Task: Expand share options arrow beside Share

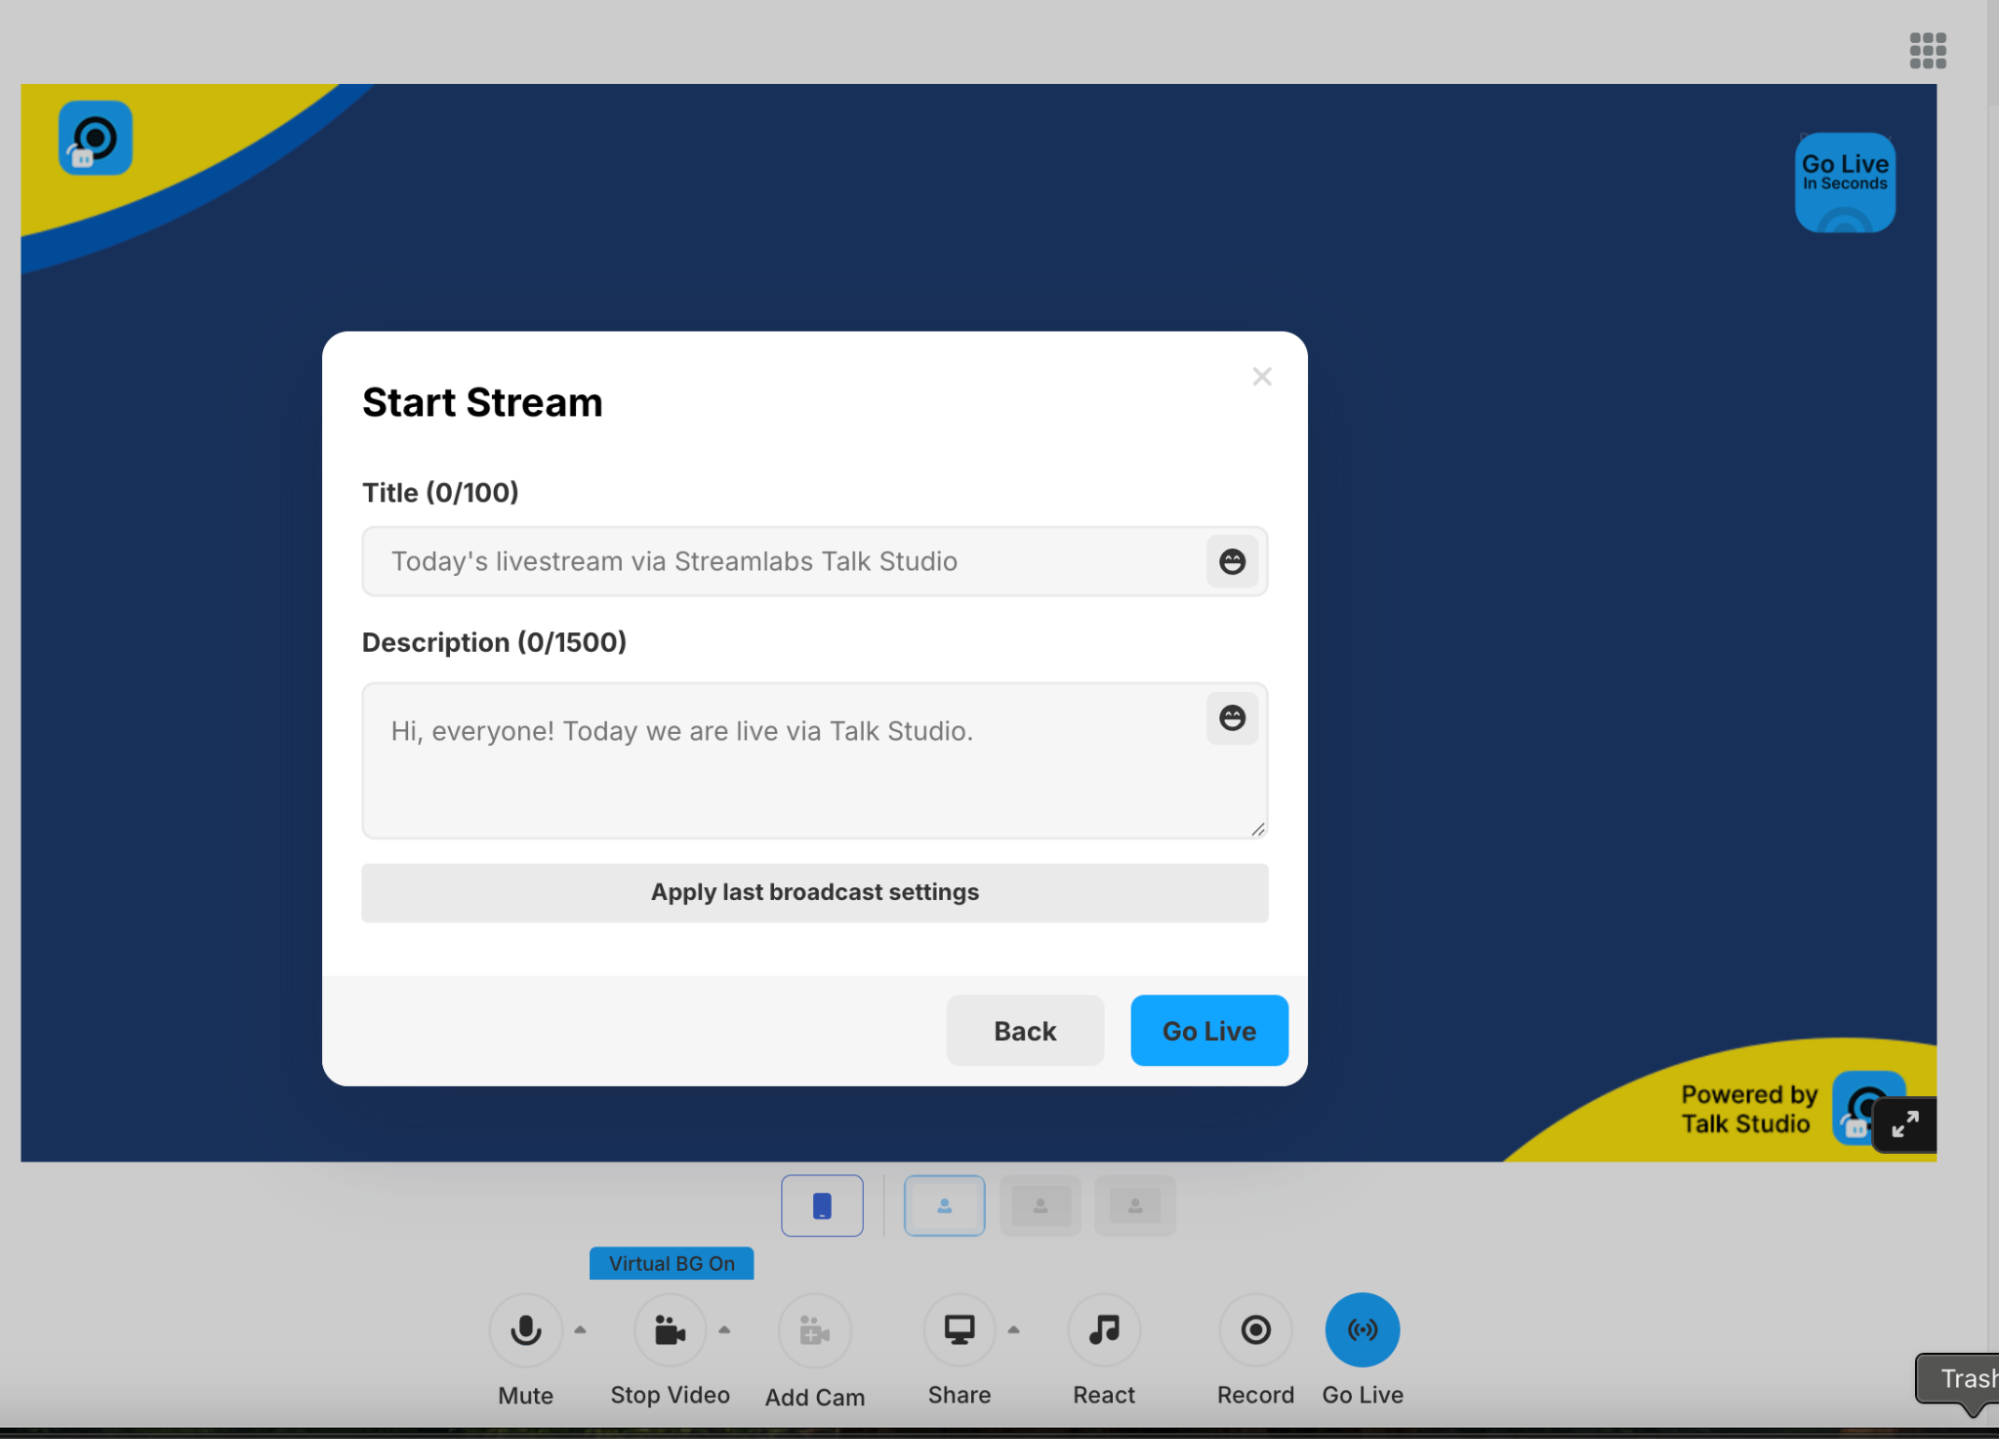Action: click(x=1014, y=1330)
